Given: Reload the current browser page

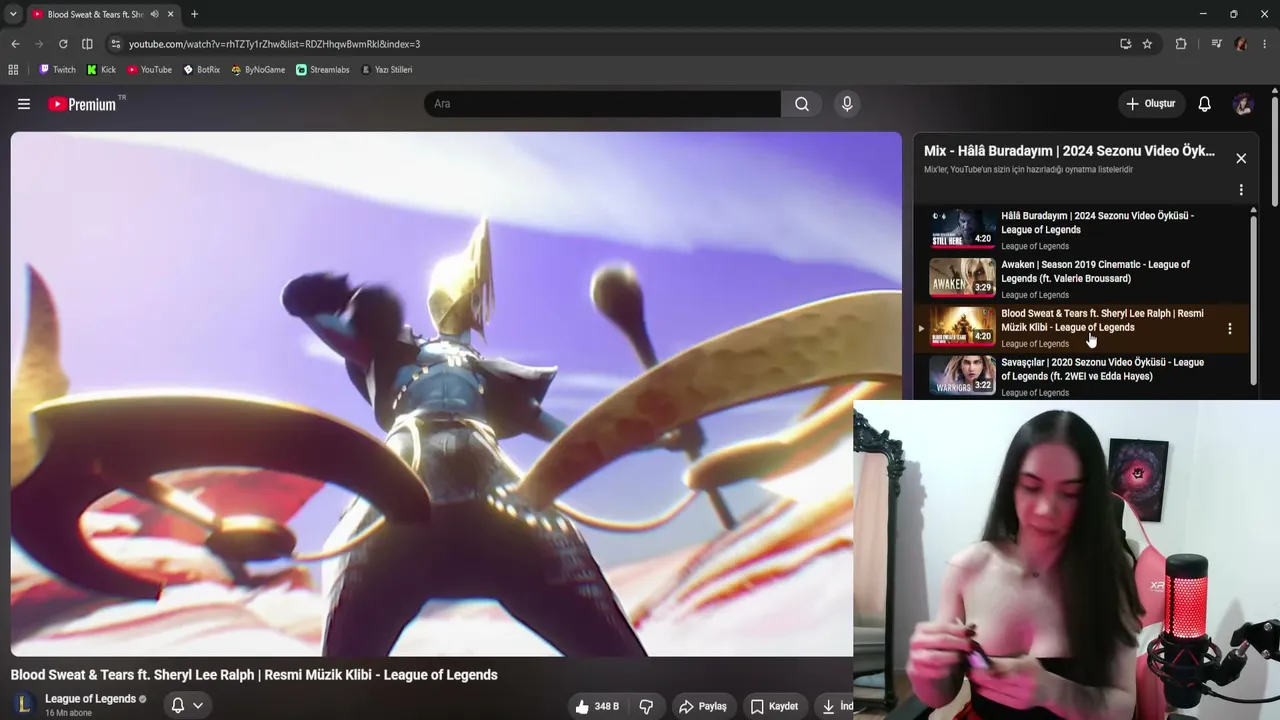Looking at the screenshot, I should (x=63, y=44).
